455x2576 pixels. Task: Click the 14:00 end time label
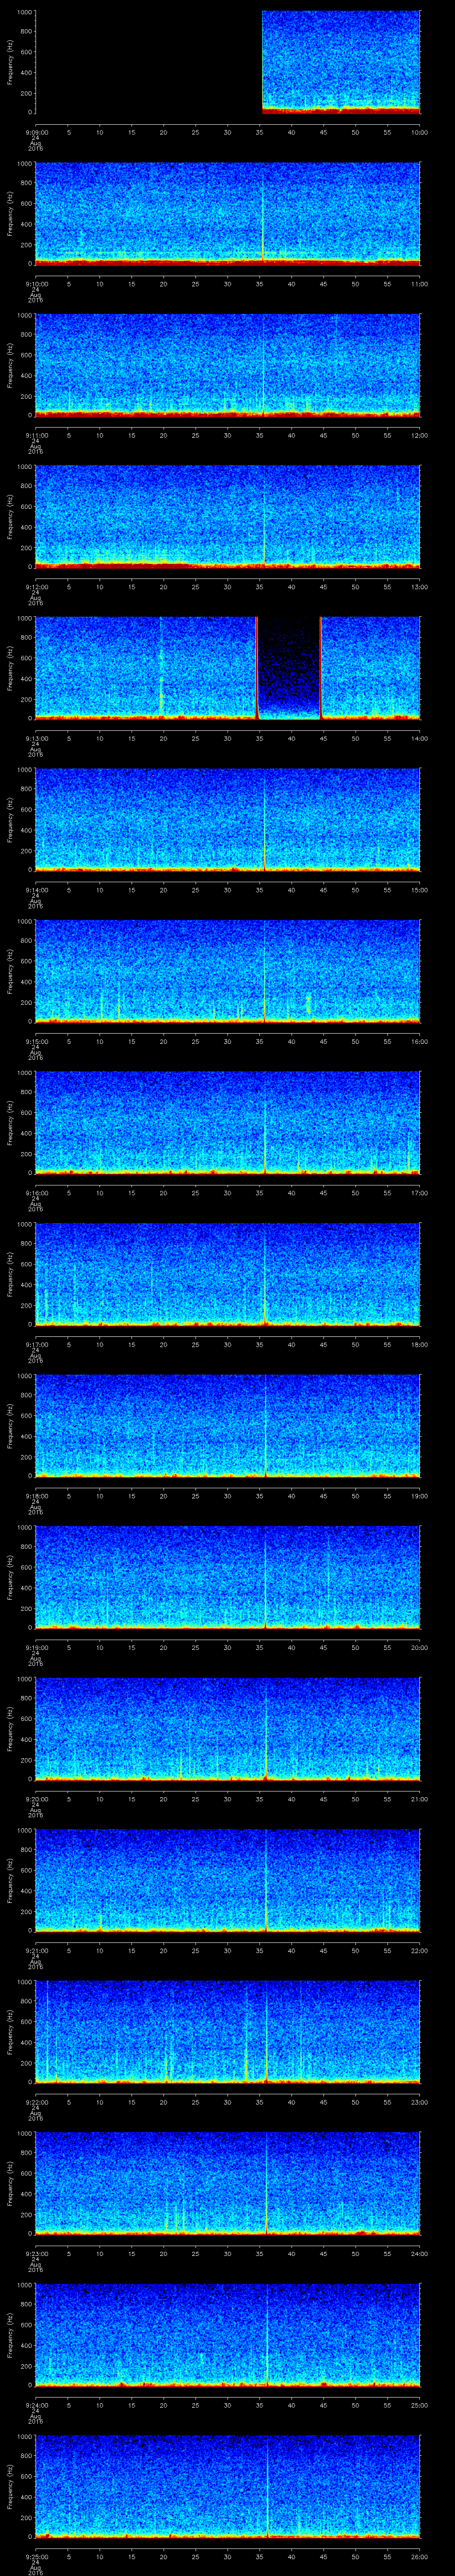pyautogui.click(x=420, y=738)
